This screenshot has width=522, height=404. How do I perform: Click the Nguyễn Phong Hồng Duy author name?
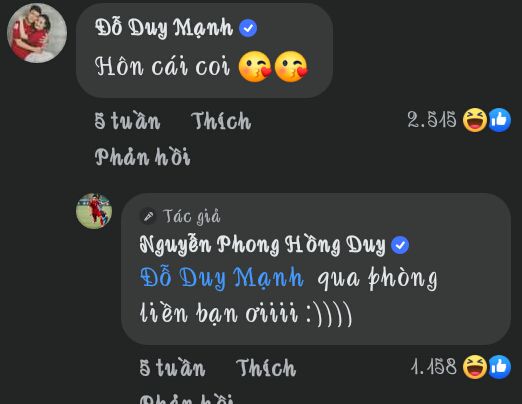[x=262, y=245]
